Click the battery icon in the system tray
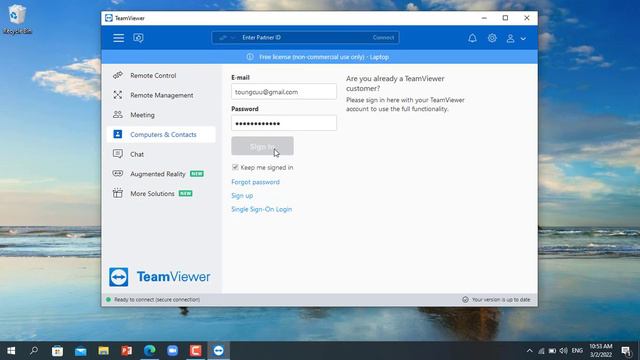This screenshot has width=640, height=360. (x=552, y=351)
